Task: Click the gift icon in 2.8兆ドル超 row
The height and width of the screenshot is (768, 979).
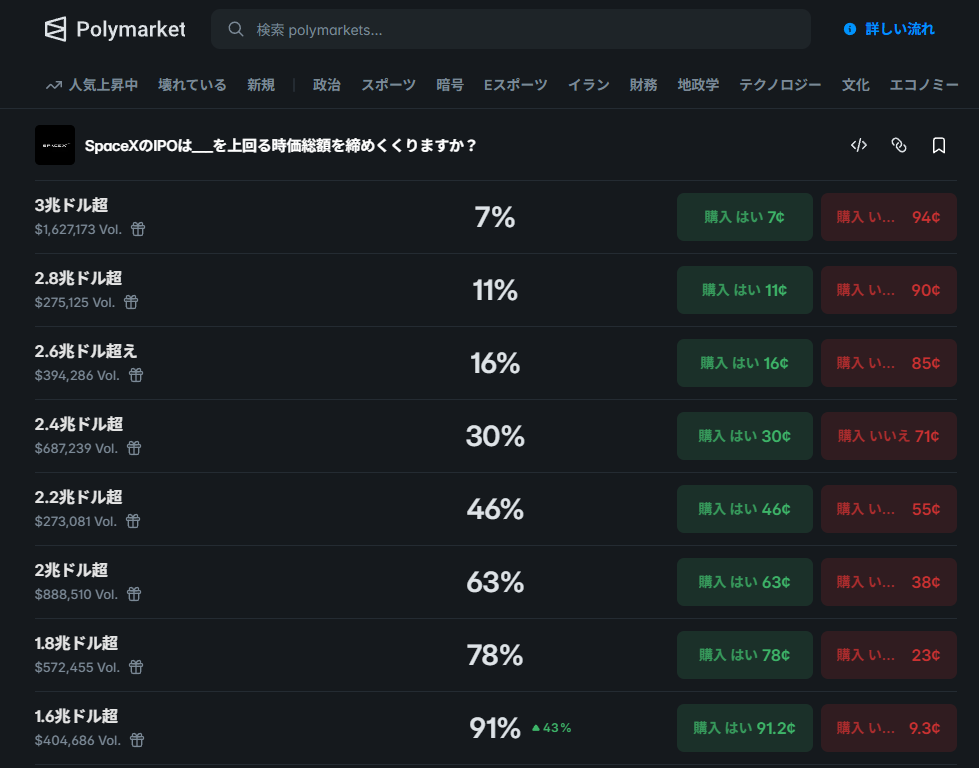Action: tap(131, 302)
